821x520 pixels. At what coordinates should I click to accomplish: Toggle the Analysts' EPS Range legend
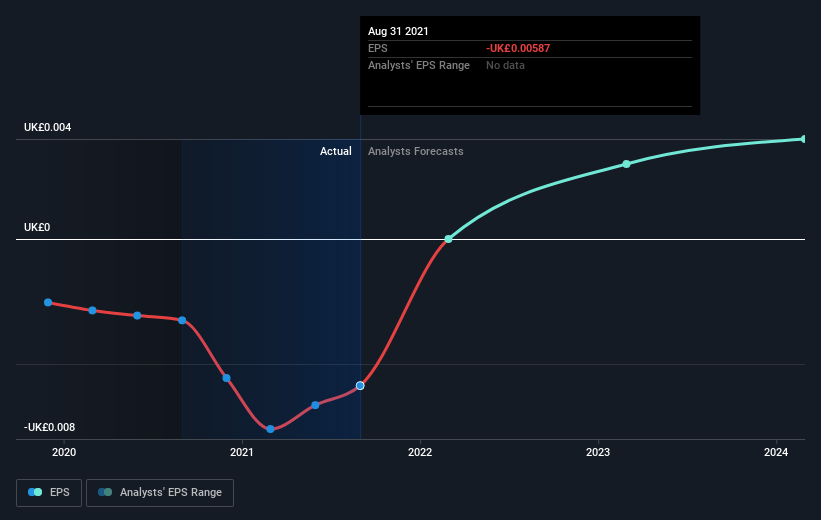(x=160, y=493)
